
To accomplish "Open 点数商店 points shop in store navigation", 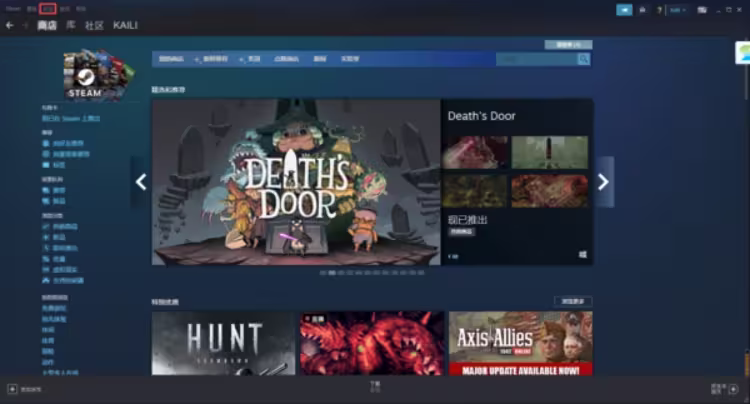I will [287, 59].
